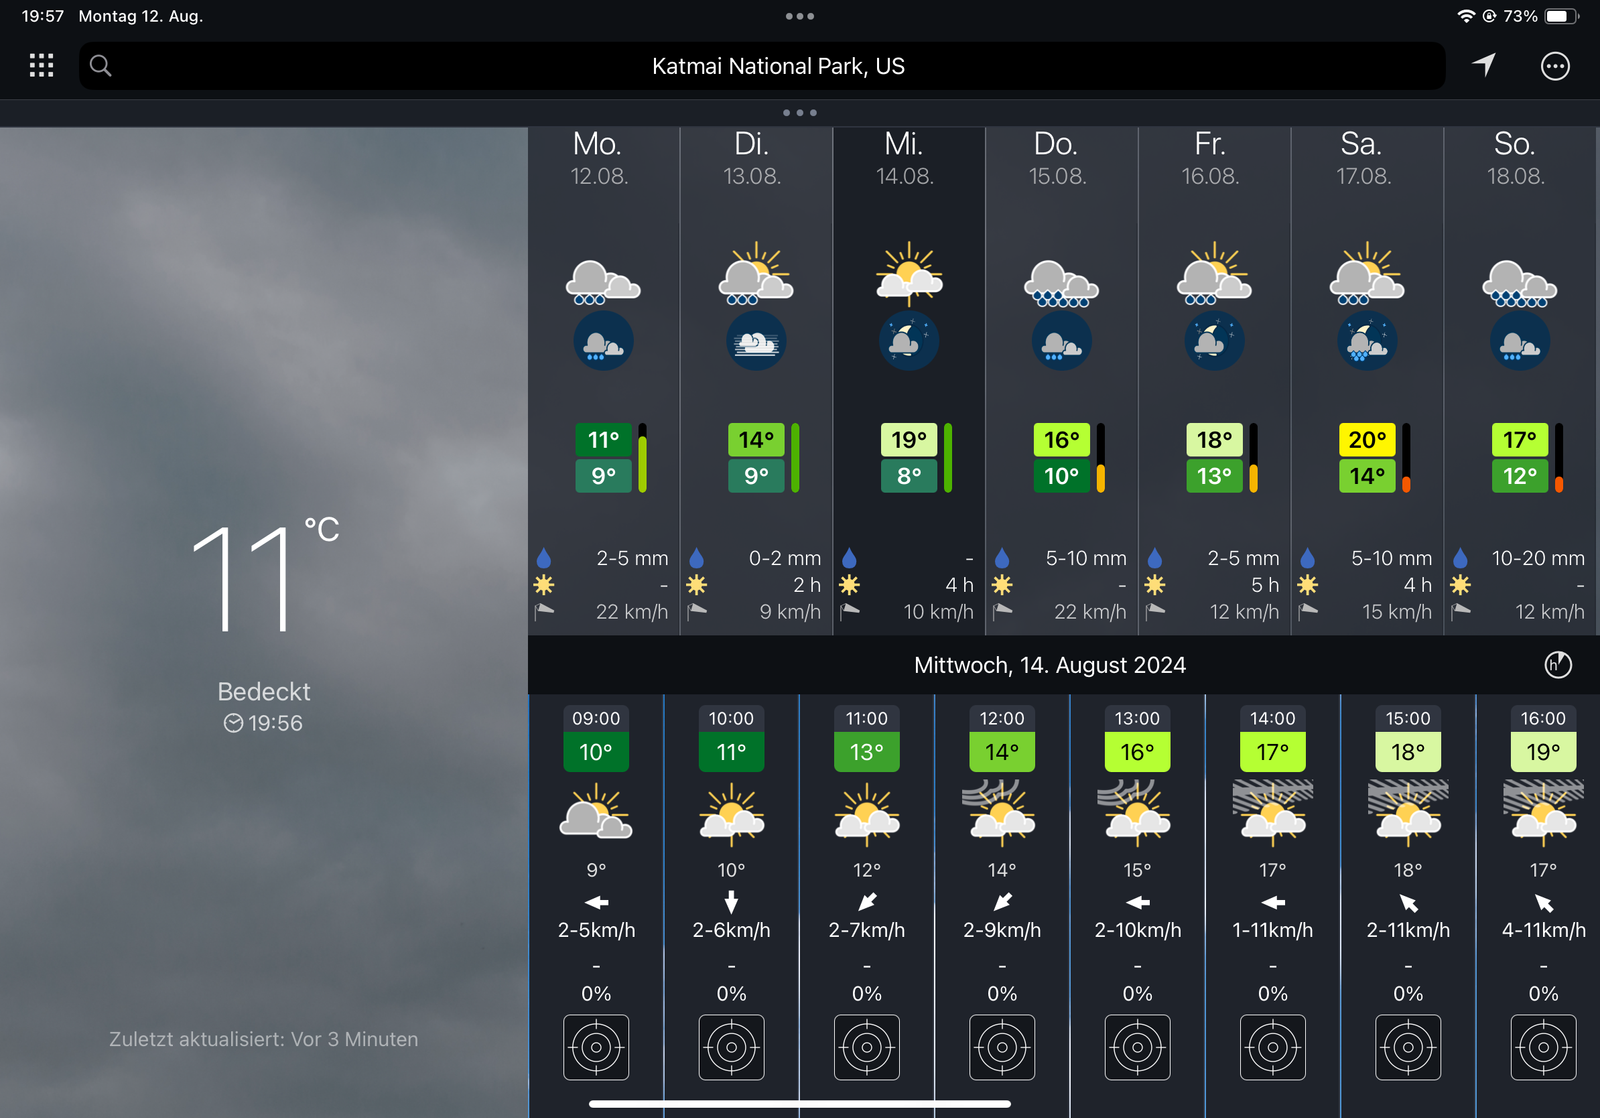Click Wednesday's 8° low temperature badge
1600x1118 pixels.
pyautogui.click(x=909, y=476)
